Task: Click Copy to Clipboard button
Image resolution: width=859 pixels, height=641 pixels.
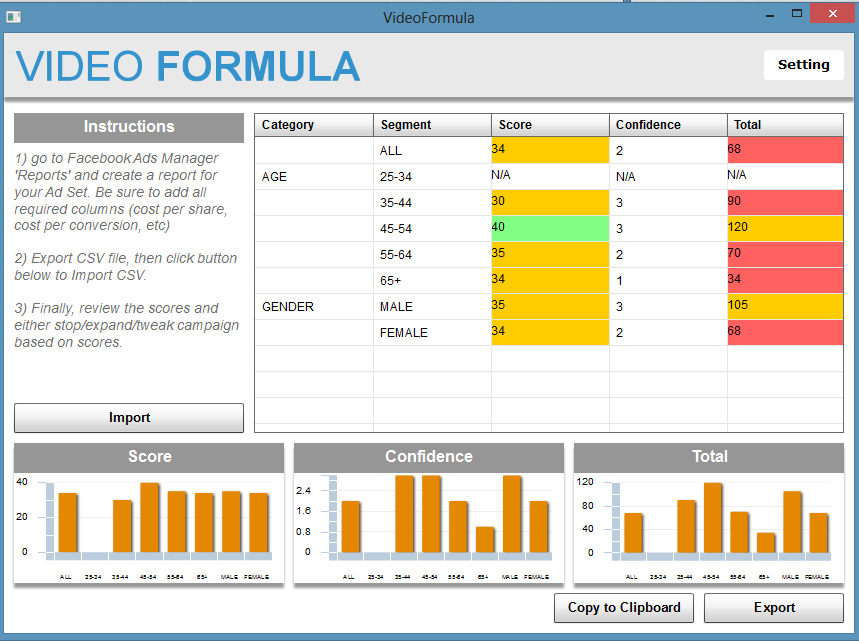Action: pyautogui.click(x=624, y=608)
